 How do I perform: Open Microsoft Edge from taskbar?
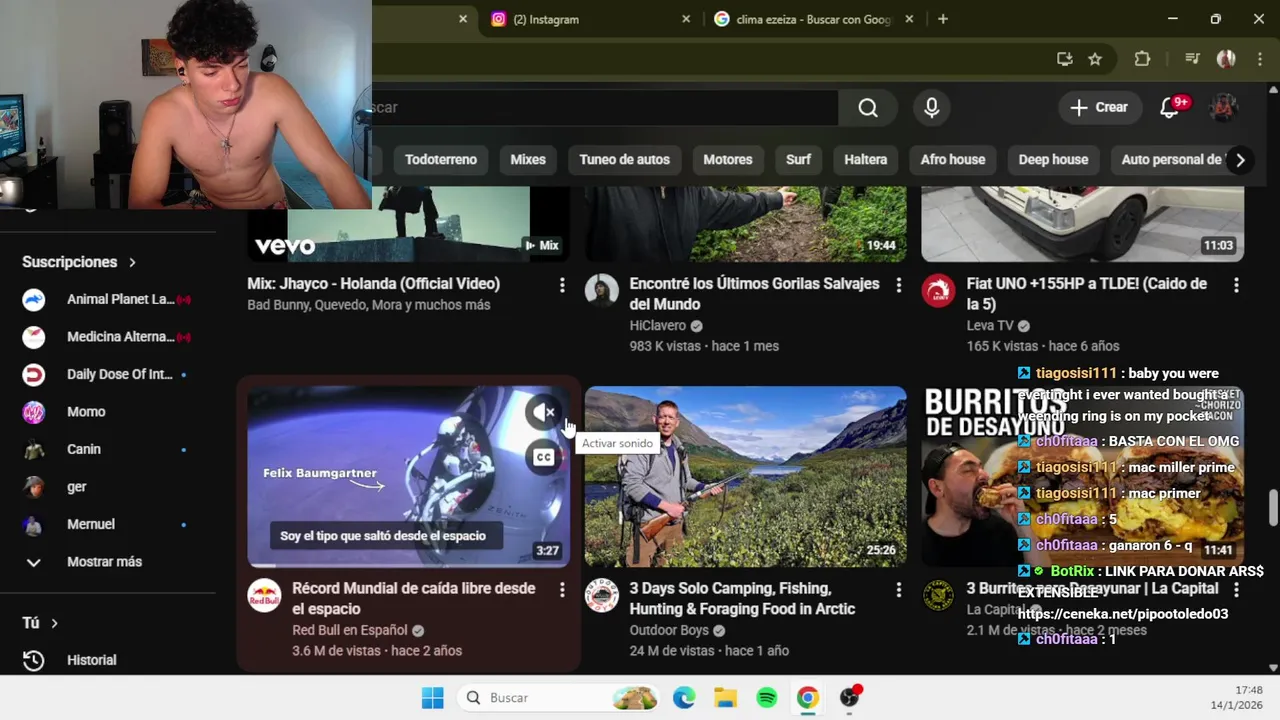tap(684, 698)
